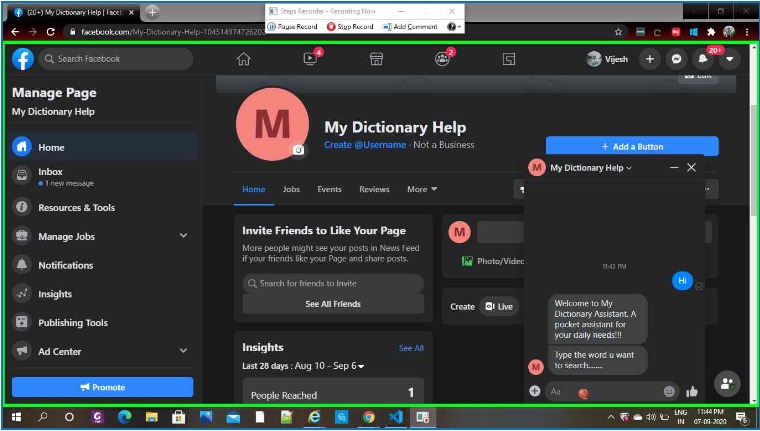Open the Gaming icon in top bar

508,59
